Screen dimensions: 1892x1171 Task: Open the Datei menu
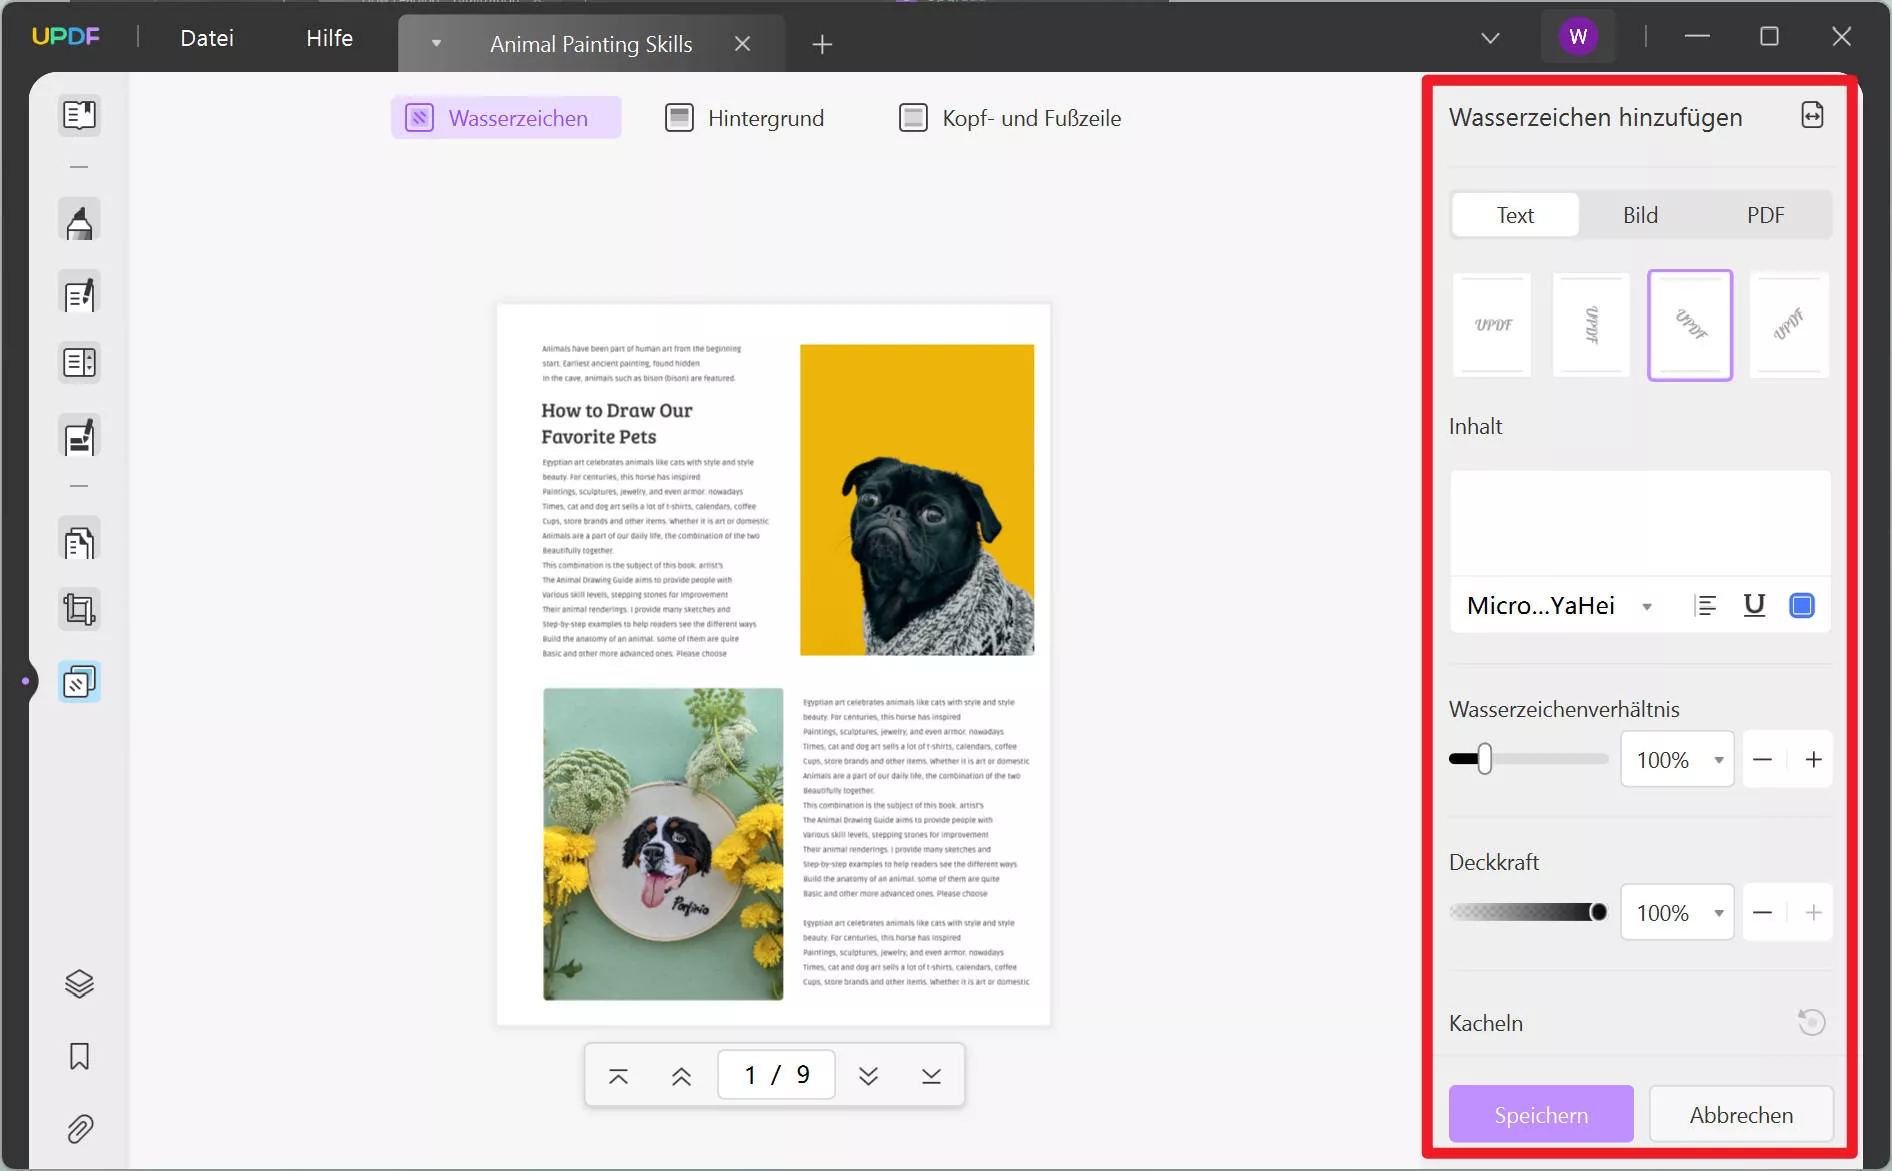[206, 37]
